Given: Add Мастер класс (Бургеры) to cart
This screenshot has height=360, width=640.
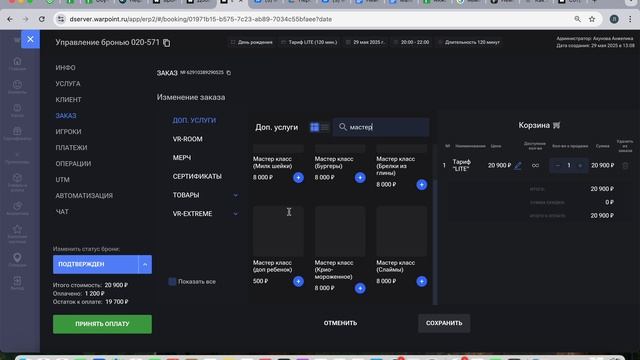Looking at the screenshot, I should [360, 178].
